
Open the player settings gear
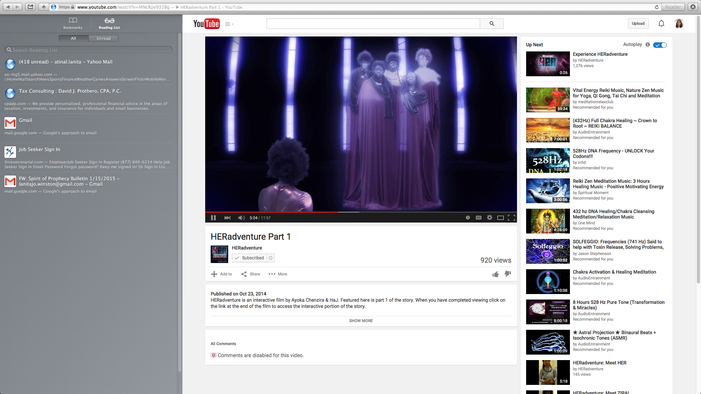tap(490, 218)
